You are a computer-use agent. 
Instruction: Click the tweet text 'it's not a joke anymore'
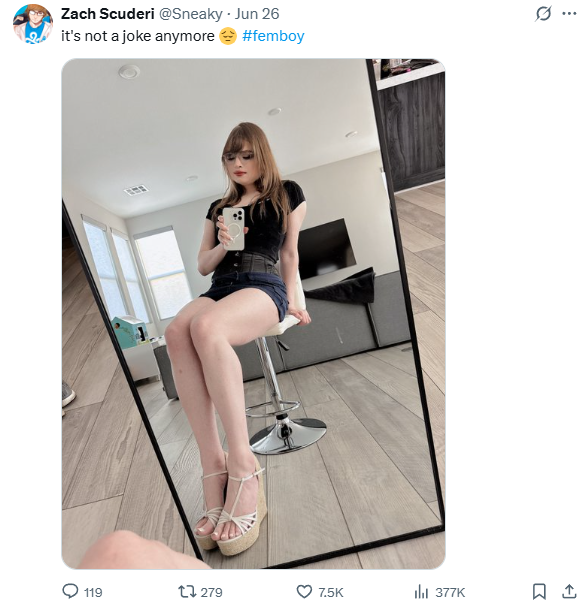pos(138,36)
